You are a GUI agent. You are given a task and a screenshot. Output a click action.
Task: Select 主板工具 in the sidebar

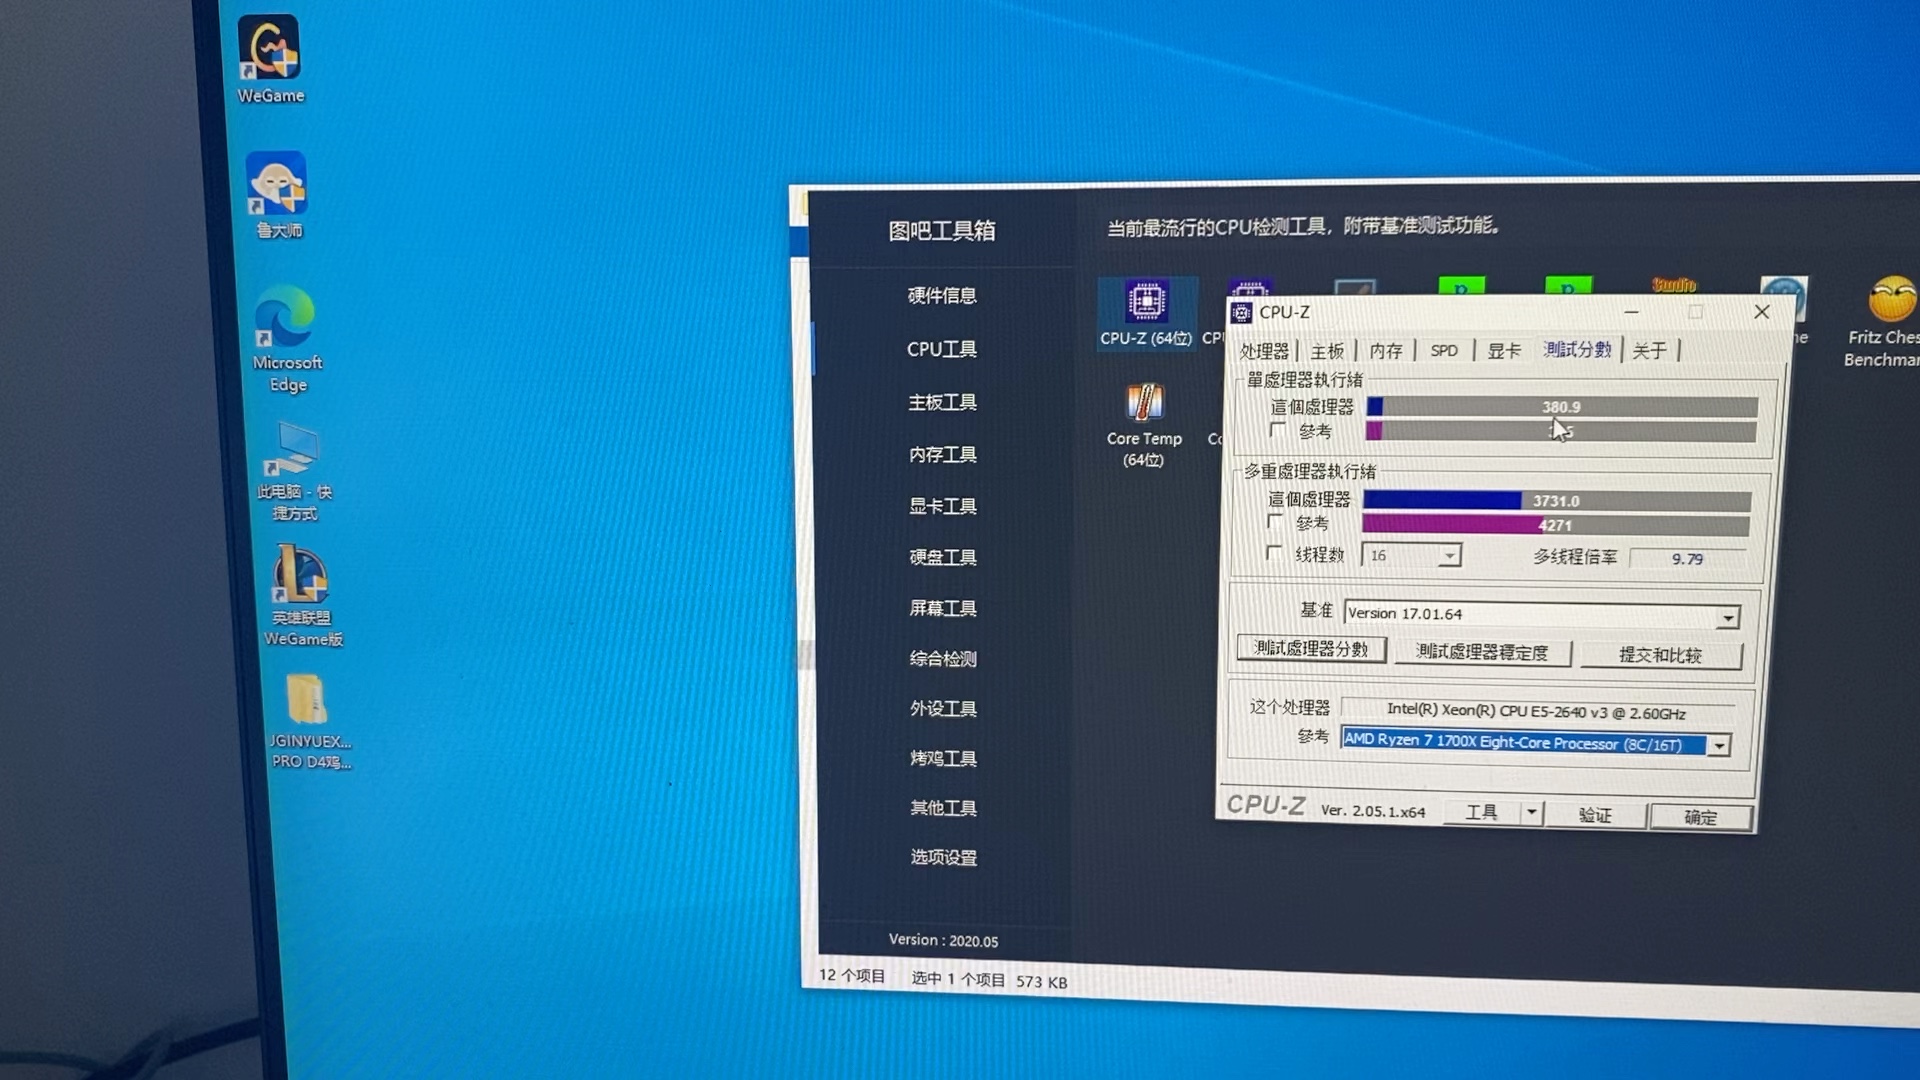tap(942, 402)
